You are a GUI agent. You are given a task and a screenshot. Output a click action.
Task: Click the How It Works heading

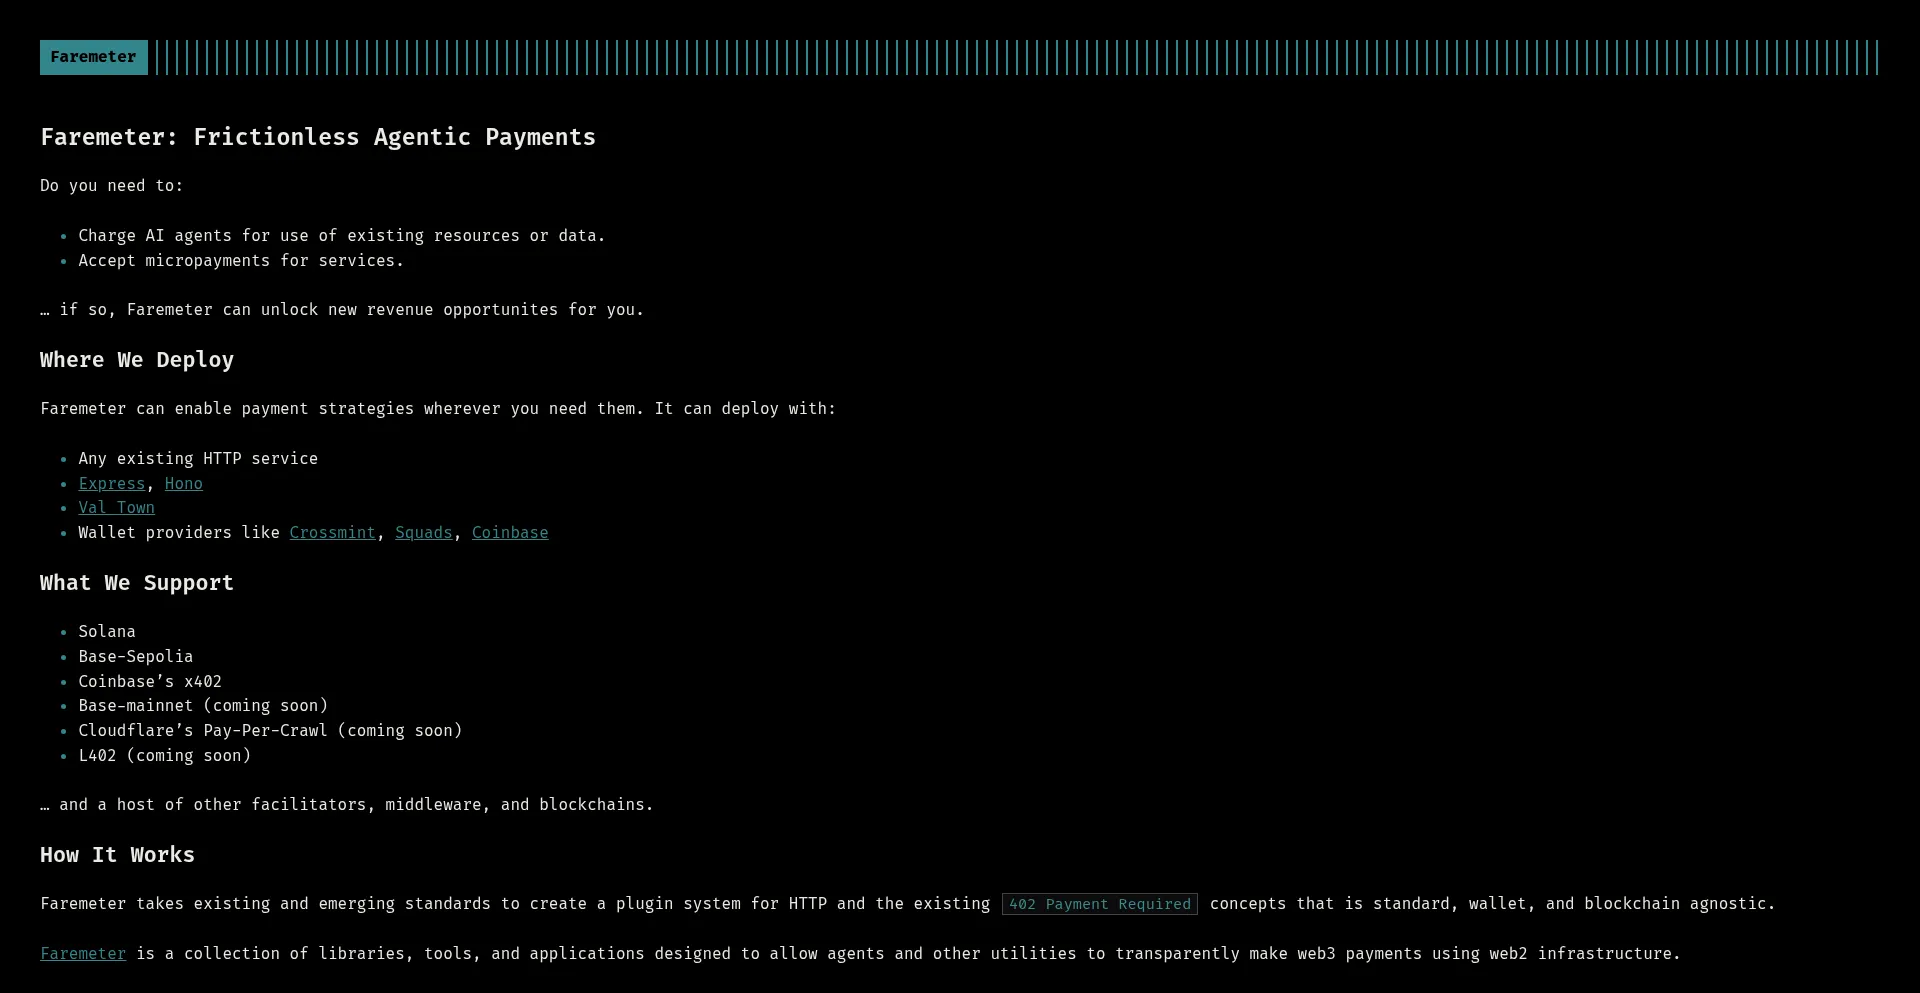116,855
